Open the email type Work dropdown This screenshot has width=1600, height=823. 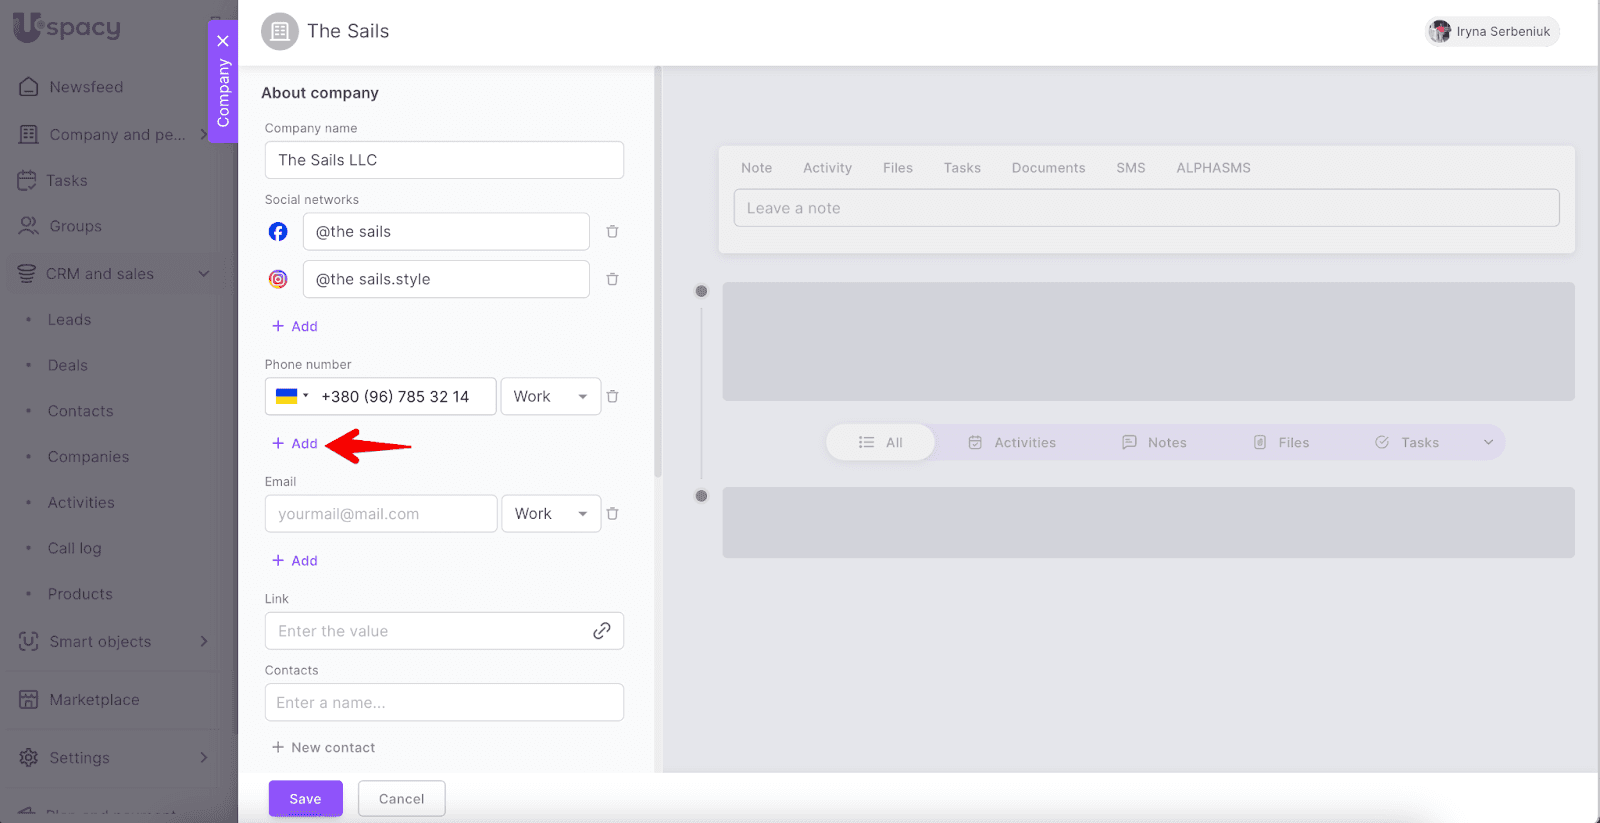[550, 514]
